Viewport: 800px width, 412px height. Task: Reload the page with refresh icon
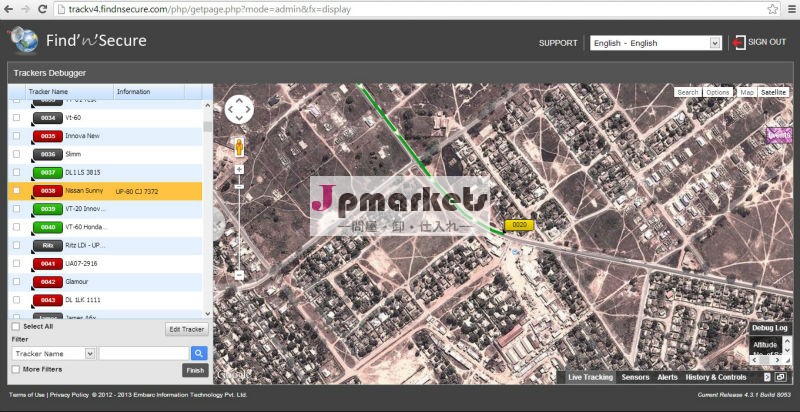(43, 9)
